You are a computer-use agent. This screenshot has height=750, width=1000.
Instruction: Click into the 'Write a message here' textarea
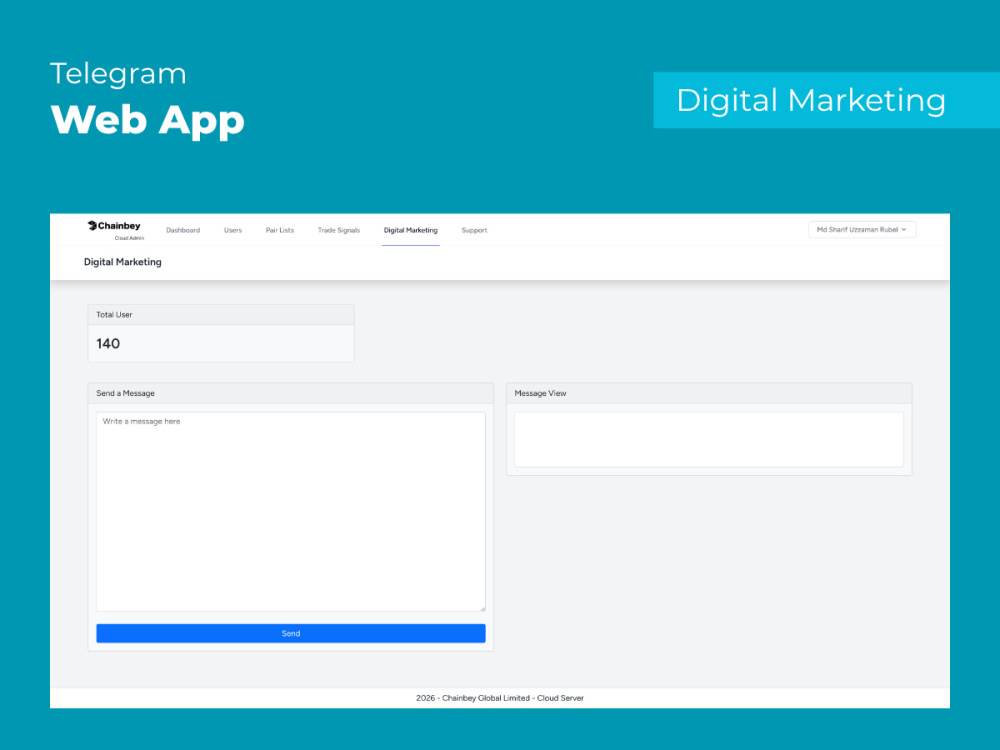click(291, 511)
